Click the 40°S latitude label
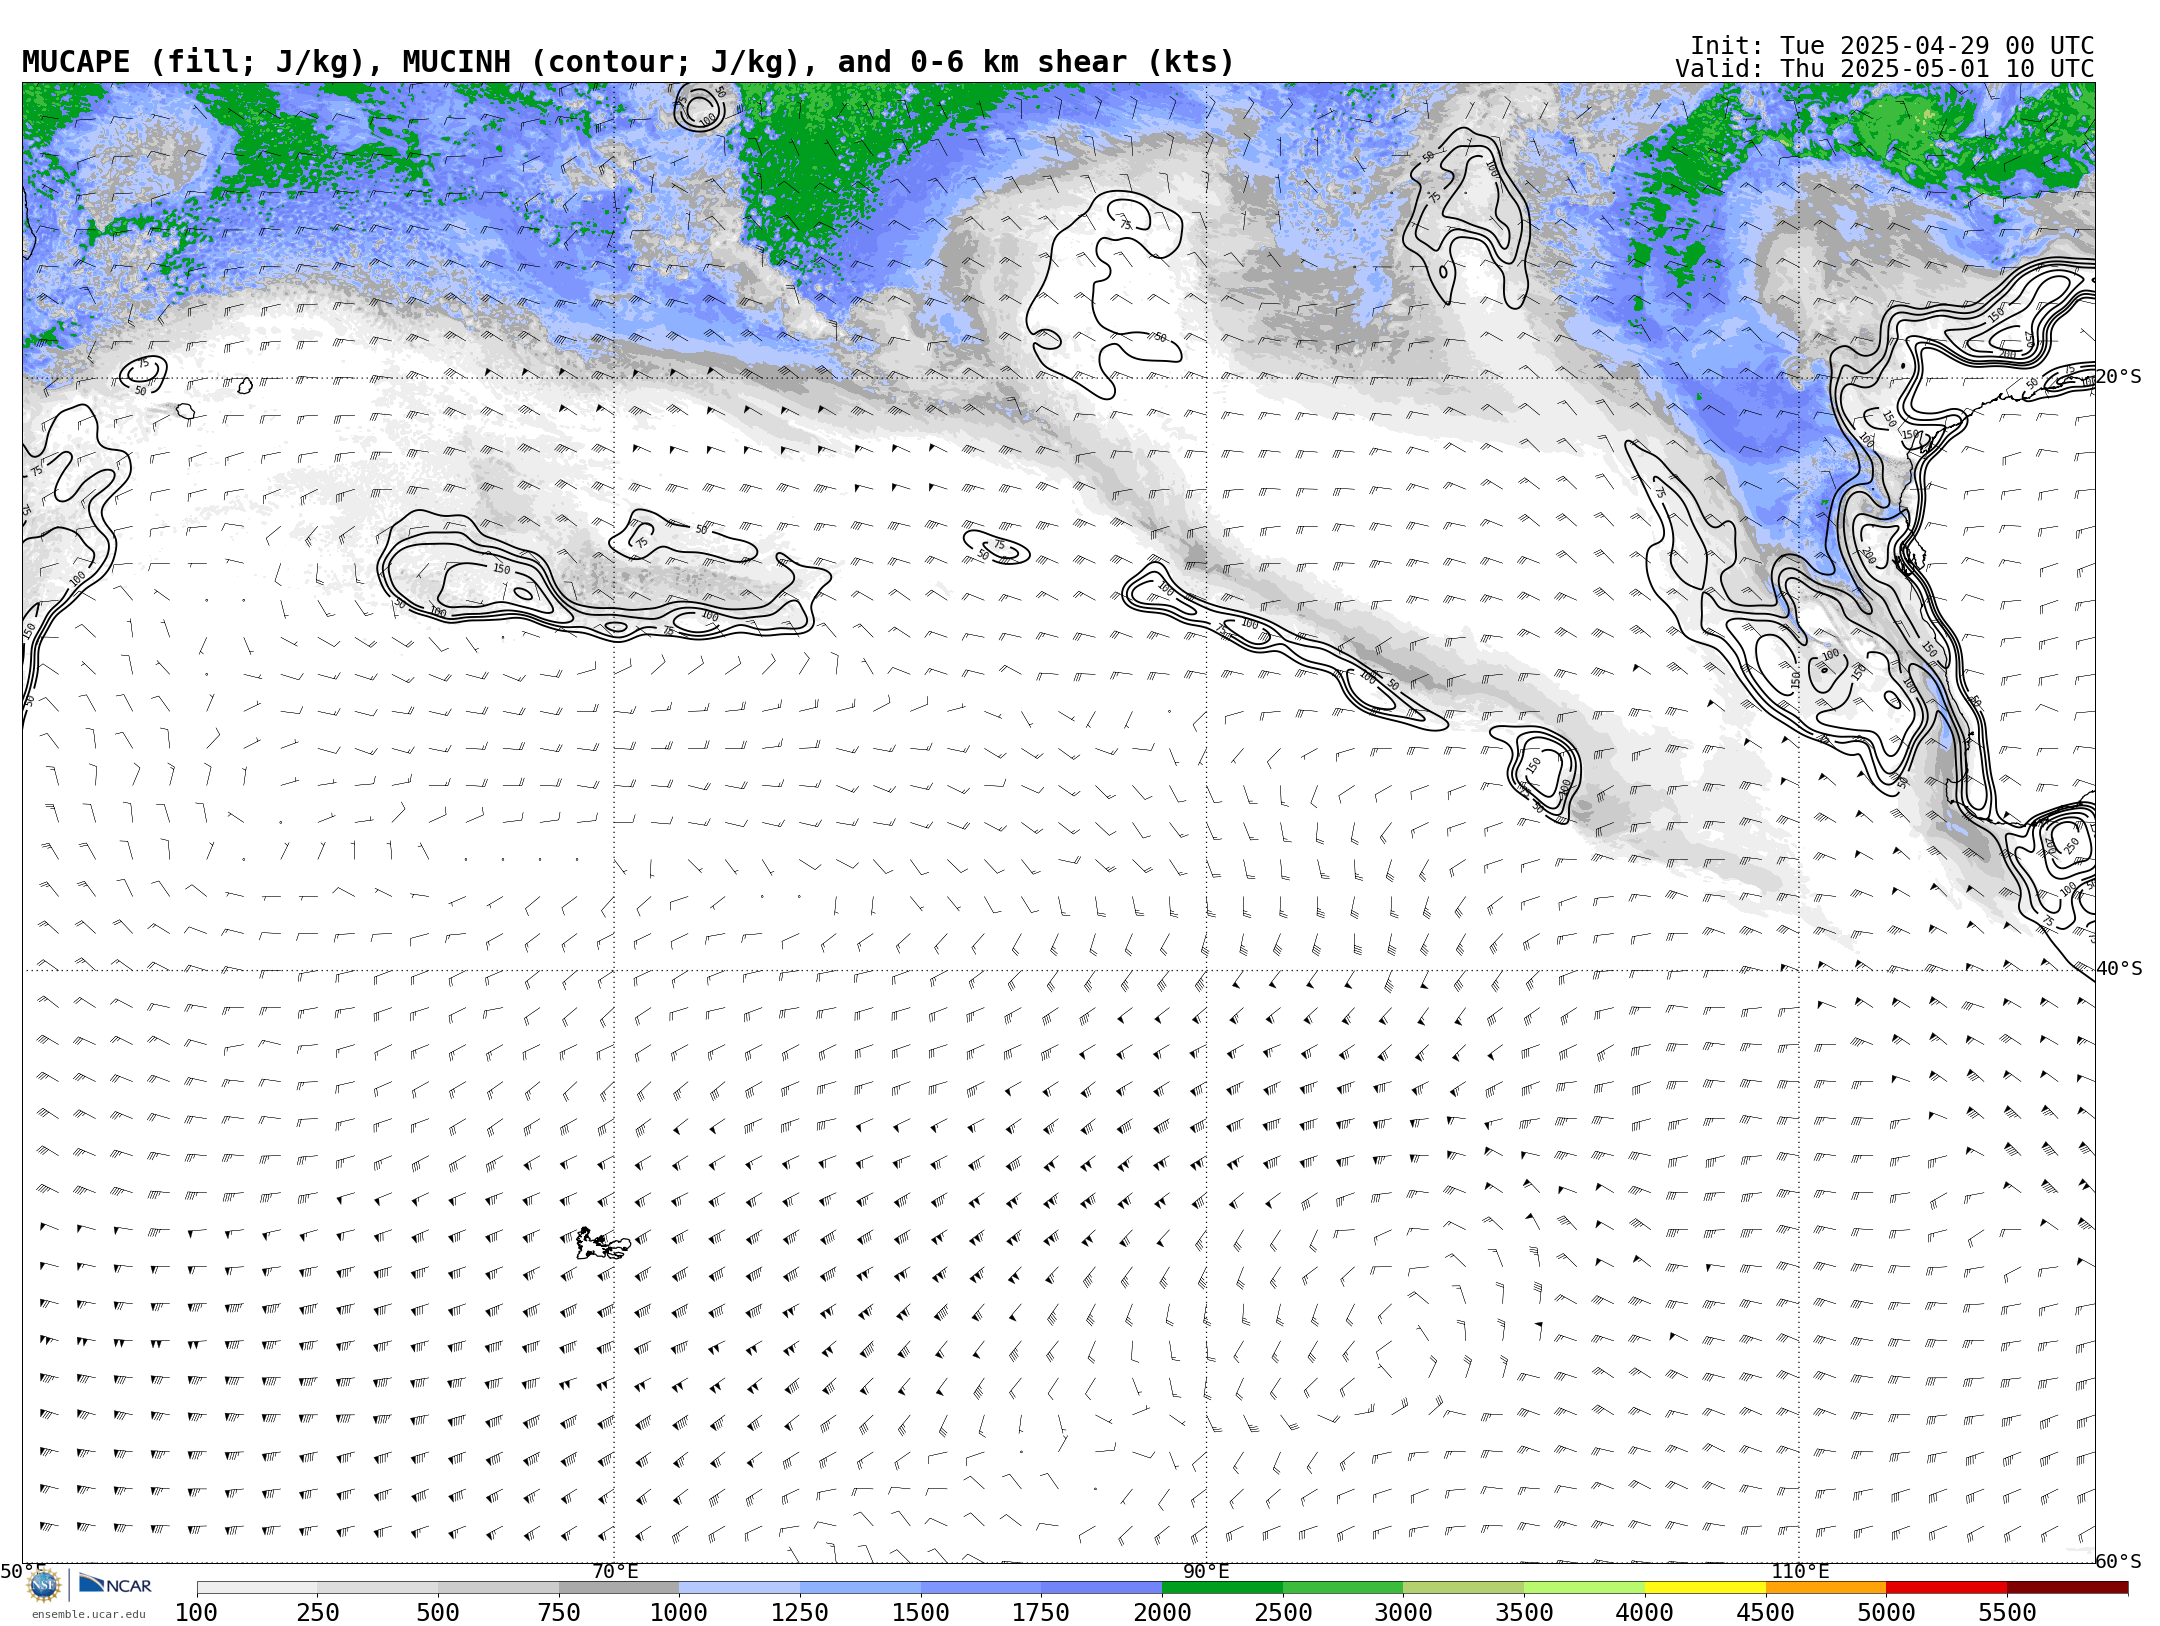Viewport: 2160px width, 1626px height. (x=2118, y=969)
